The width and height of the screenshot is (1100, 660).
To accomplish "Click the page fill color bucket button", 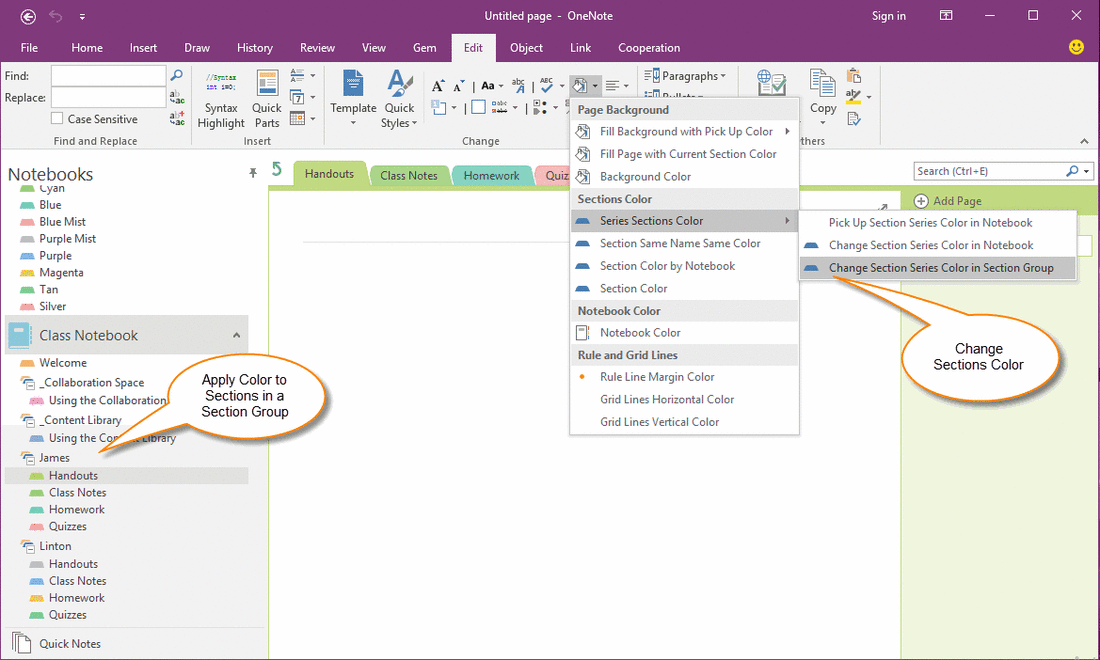I will 579,86.
